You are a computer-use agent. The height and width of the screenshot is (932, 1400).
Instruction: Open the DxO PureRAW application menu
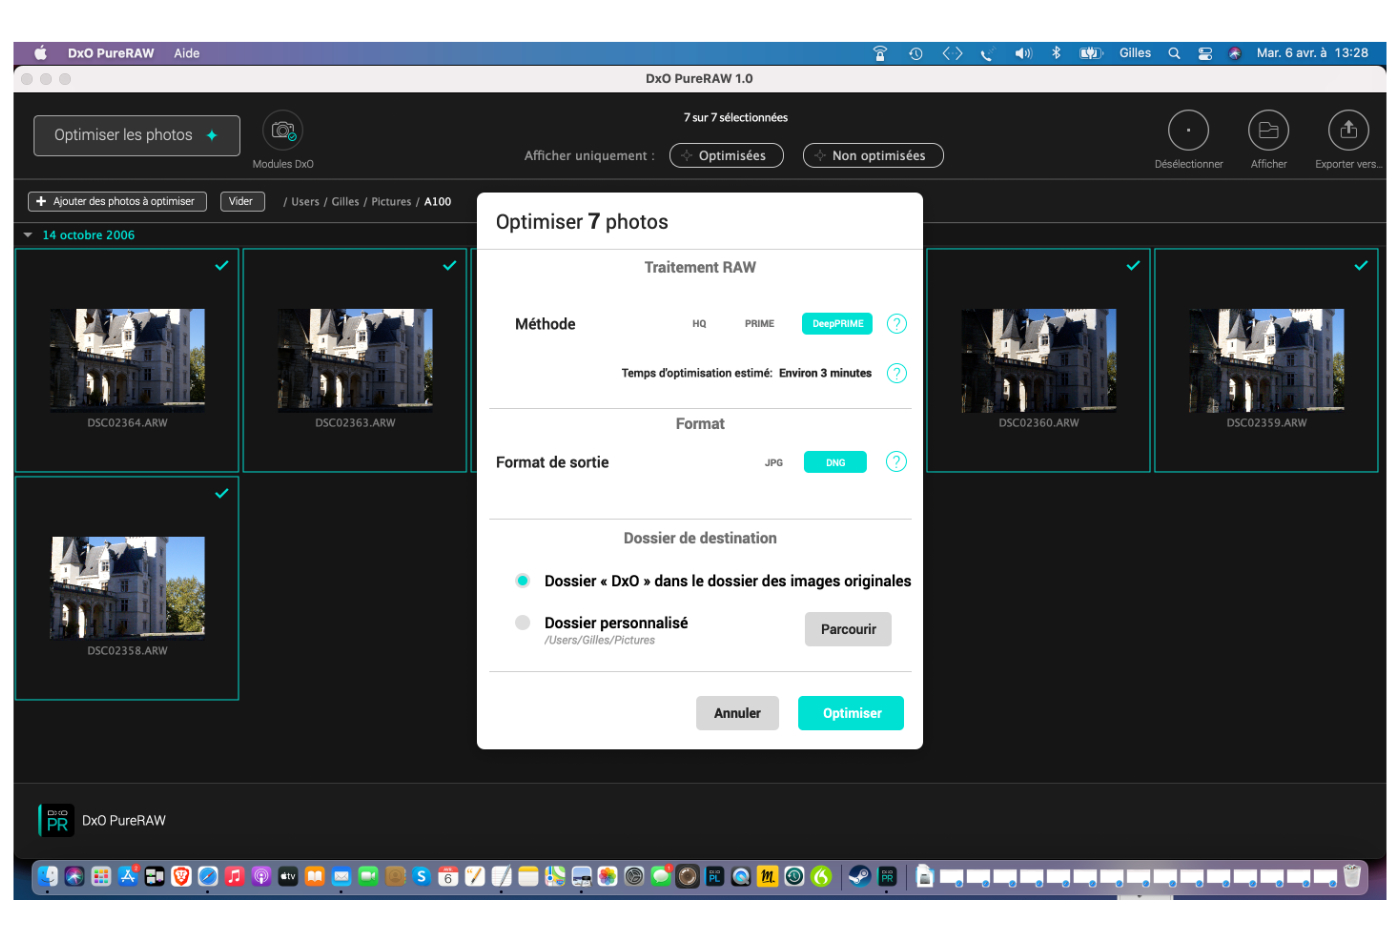(111, 53)
